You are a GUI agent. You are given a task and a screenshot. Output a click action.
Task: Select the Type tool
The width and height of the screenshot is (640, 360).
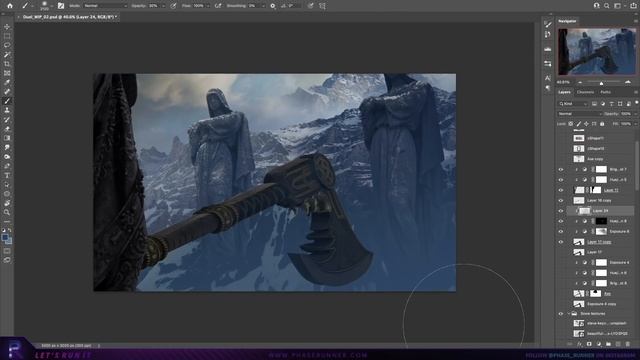coord(7,175)
